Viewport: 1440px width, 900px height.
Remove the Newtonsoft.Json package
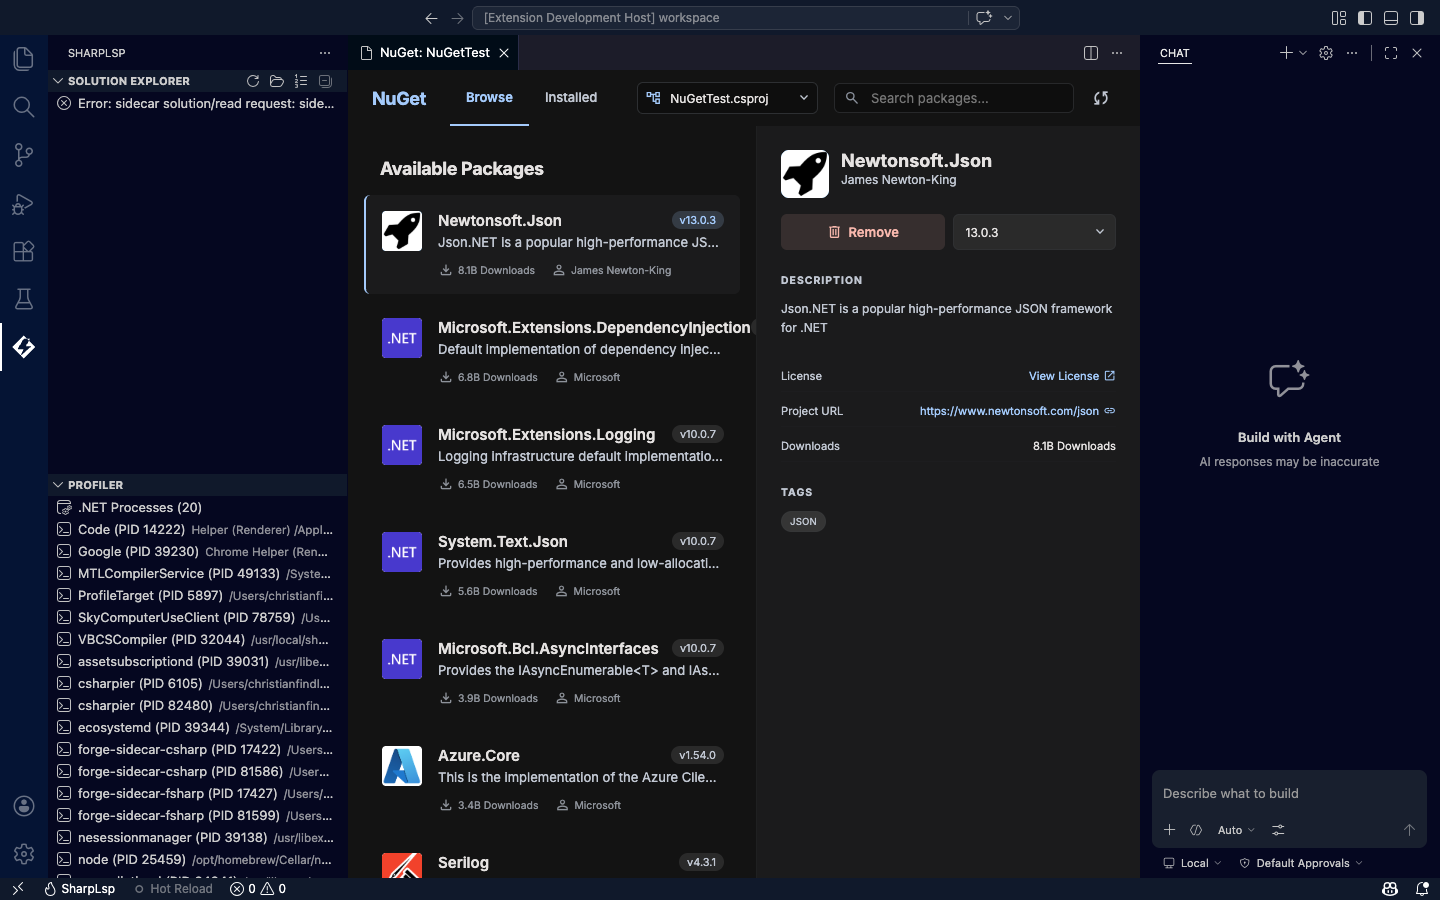pos(863,232)
